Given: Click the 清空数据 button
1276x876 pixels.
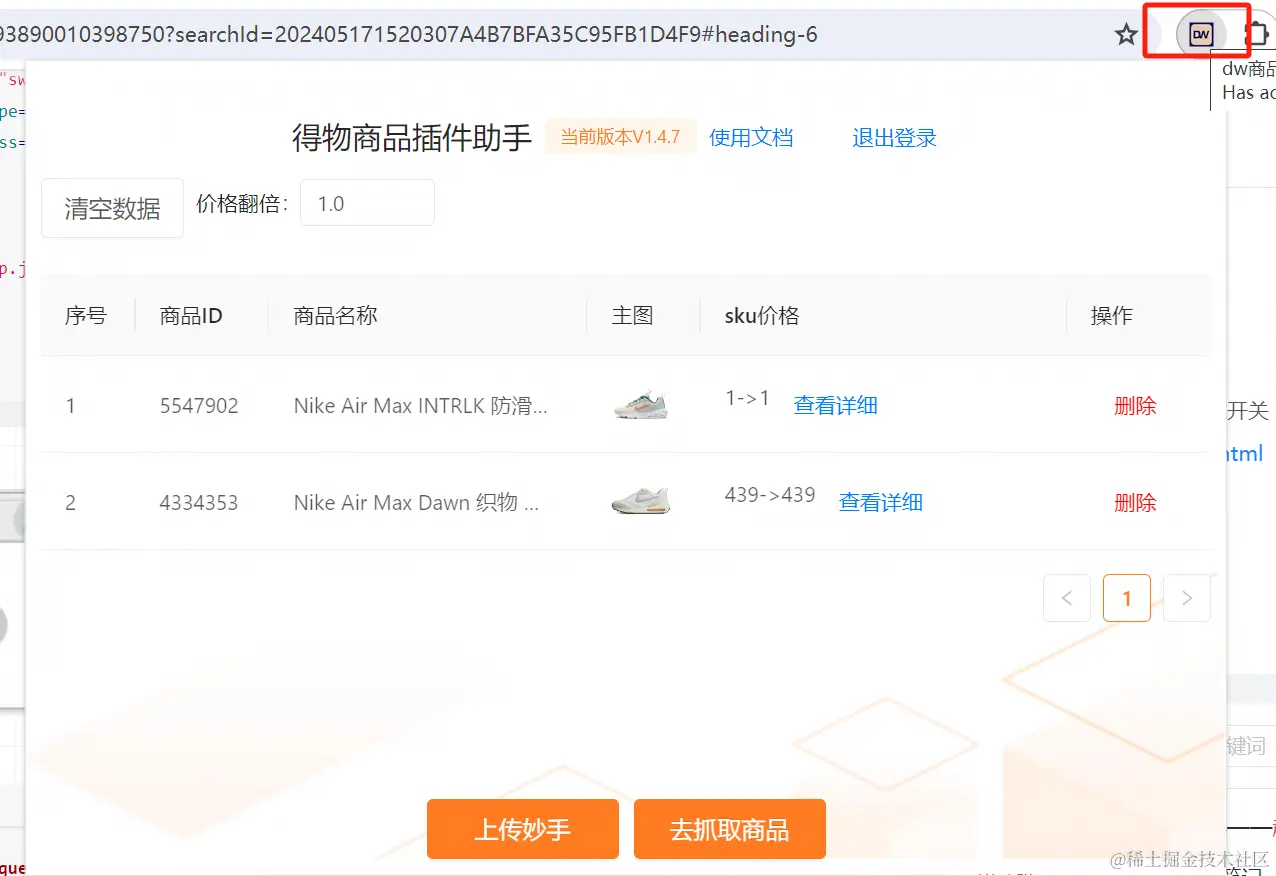Looking at the screenshot, I should [x=112, y=208].
